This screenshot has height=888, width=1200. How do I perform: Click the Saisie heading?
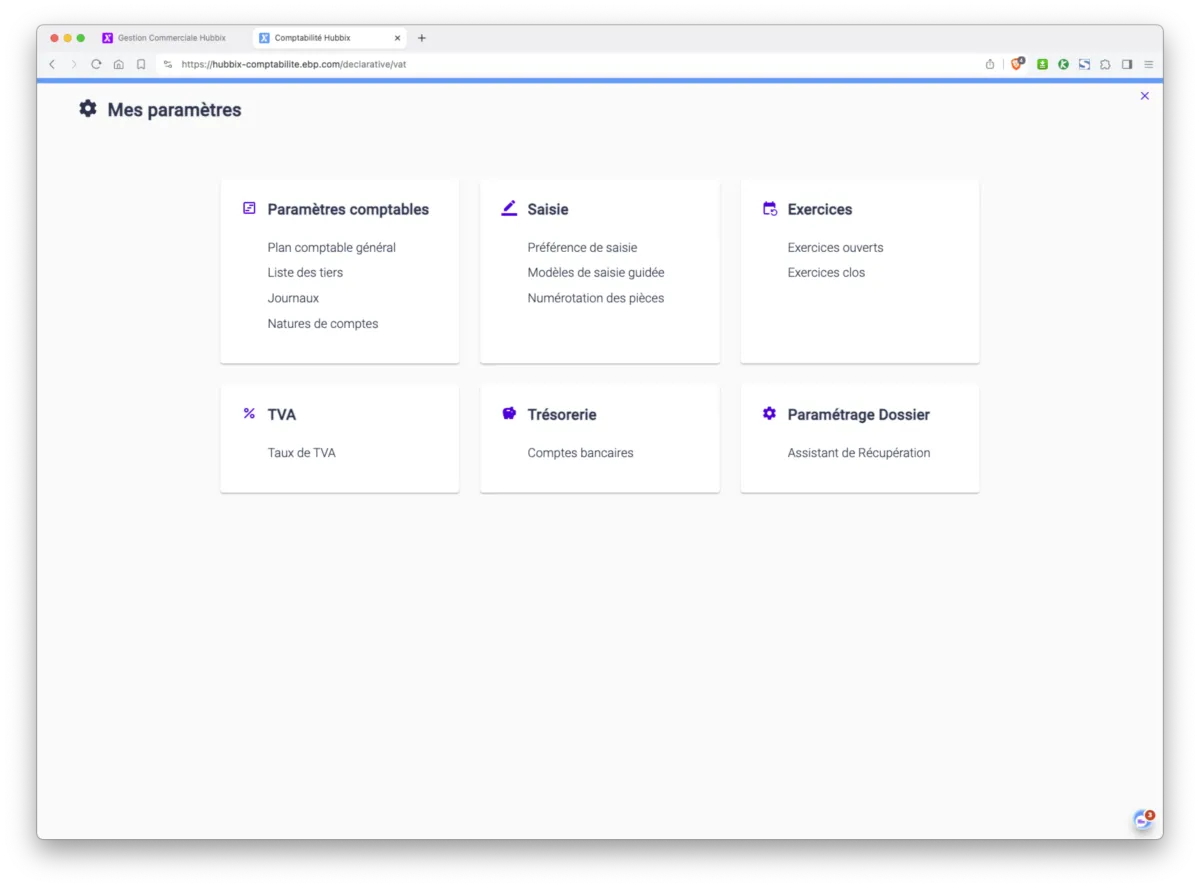click(548, 209)
